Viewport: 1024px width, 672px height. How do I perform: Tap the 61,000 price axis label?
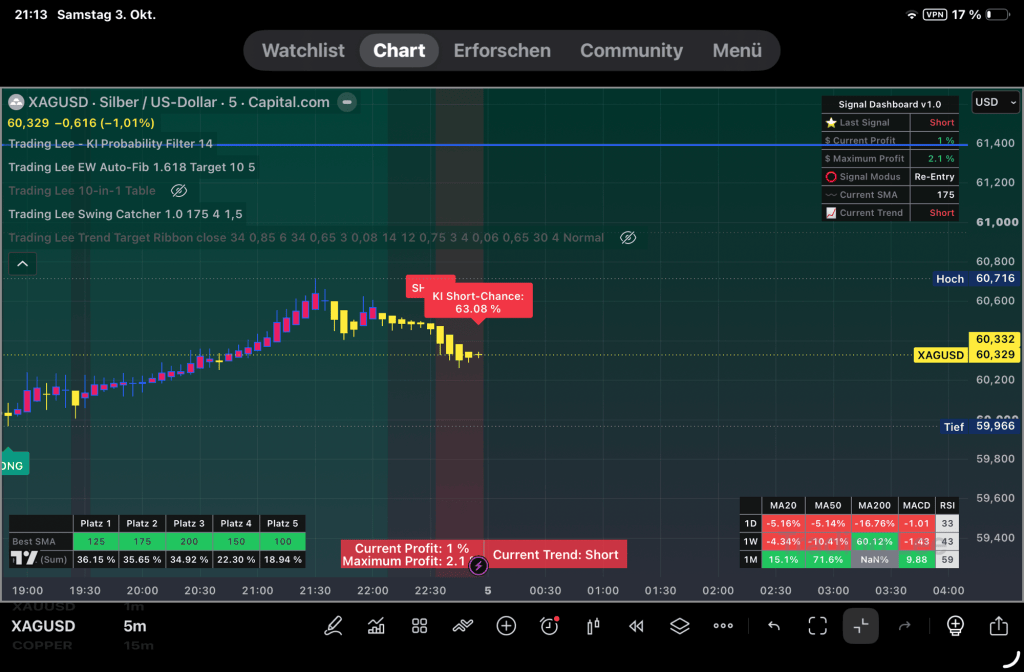tap(997, 222)
